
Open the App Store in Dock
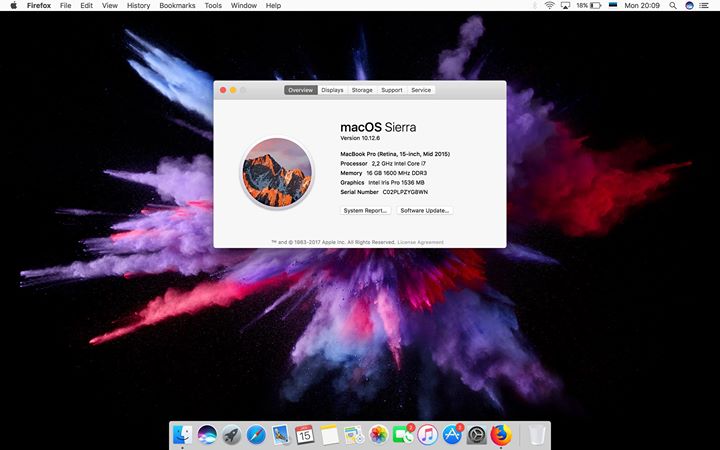click(x=452, y=434)
